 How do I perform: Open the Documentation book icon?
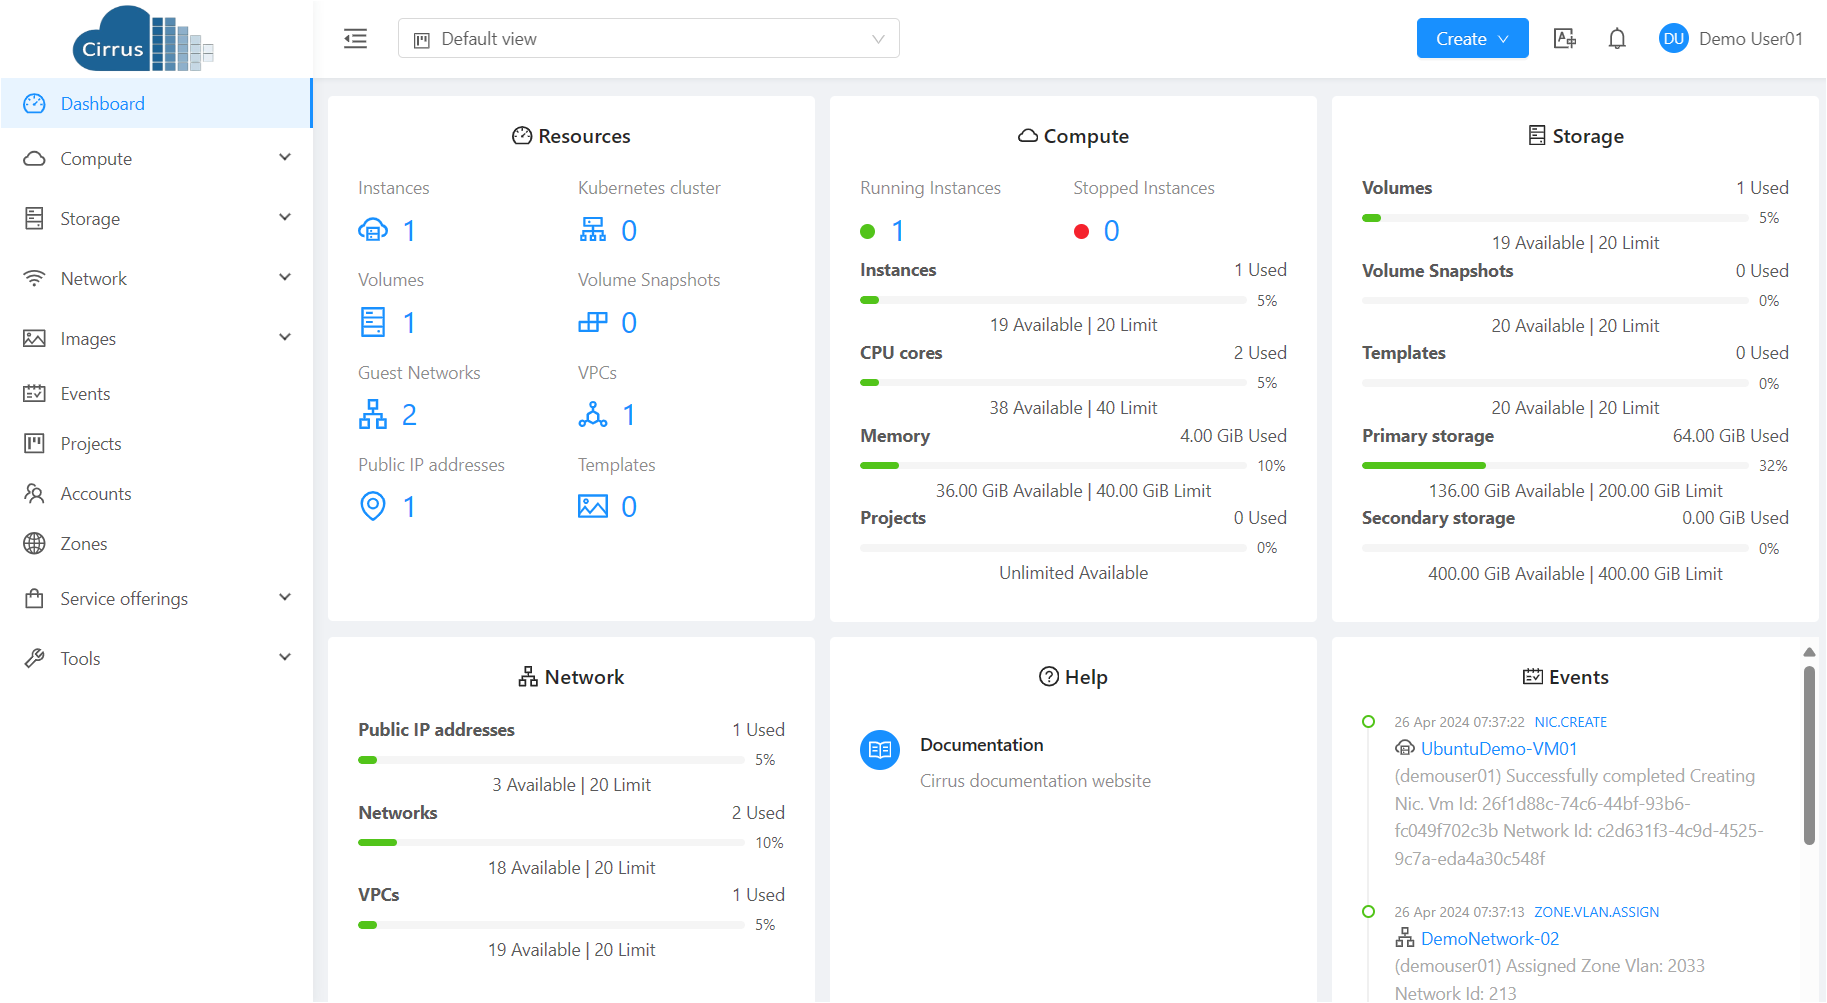(880, 750)
